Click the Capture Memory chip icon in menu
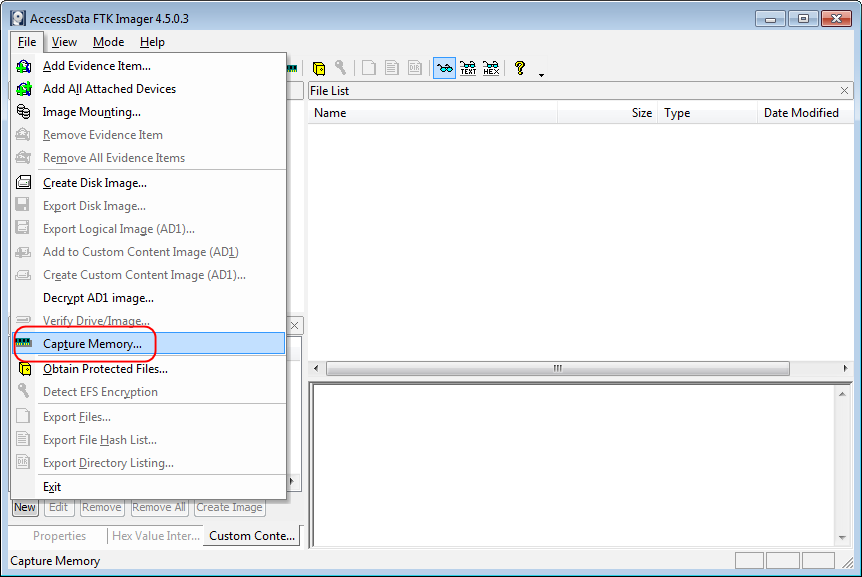The width and height of the screenshot is (862, 577). point(24,343)
